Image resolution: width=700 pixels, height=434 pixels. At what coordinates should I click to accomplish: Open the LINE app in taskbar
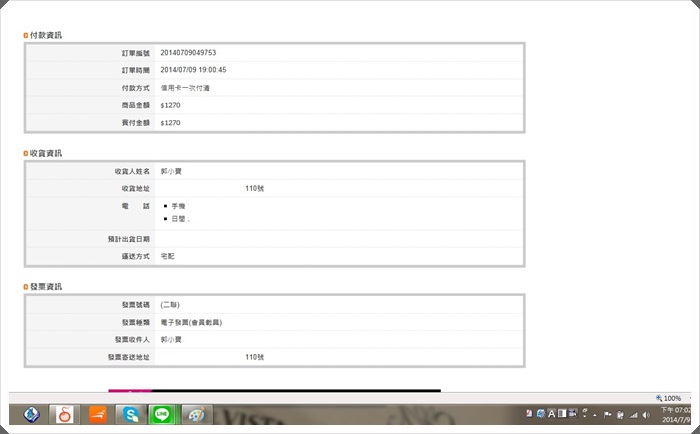point(162,414)
